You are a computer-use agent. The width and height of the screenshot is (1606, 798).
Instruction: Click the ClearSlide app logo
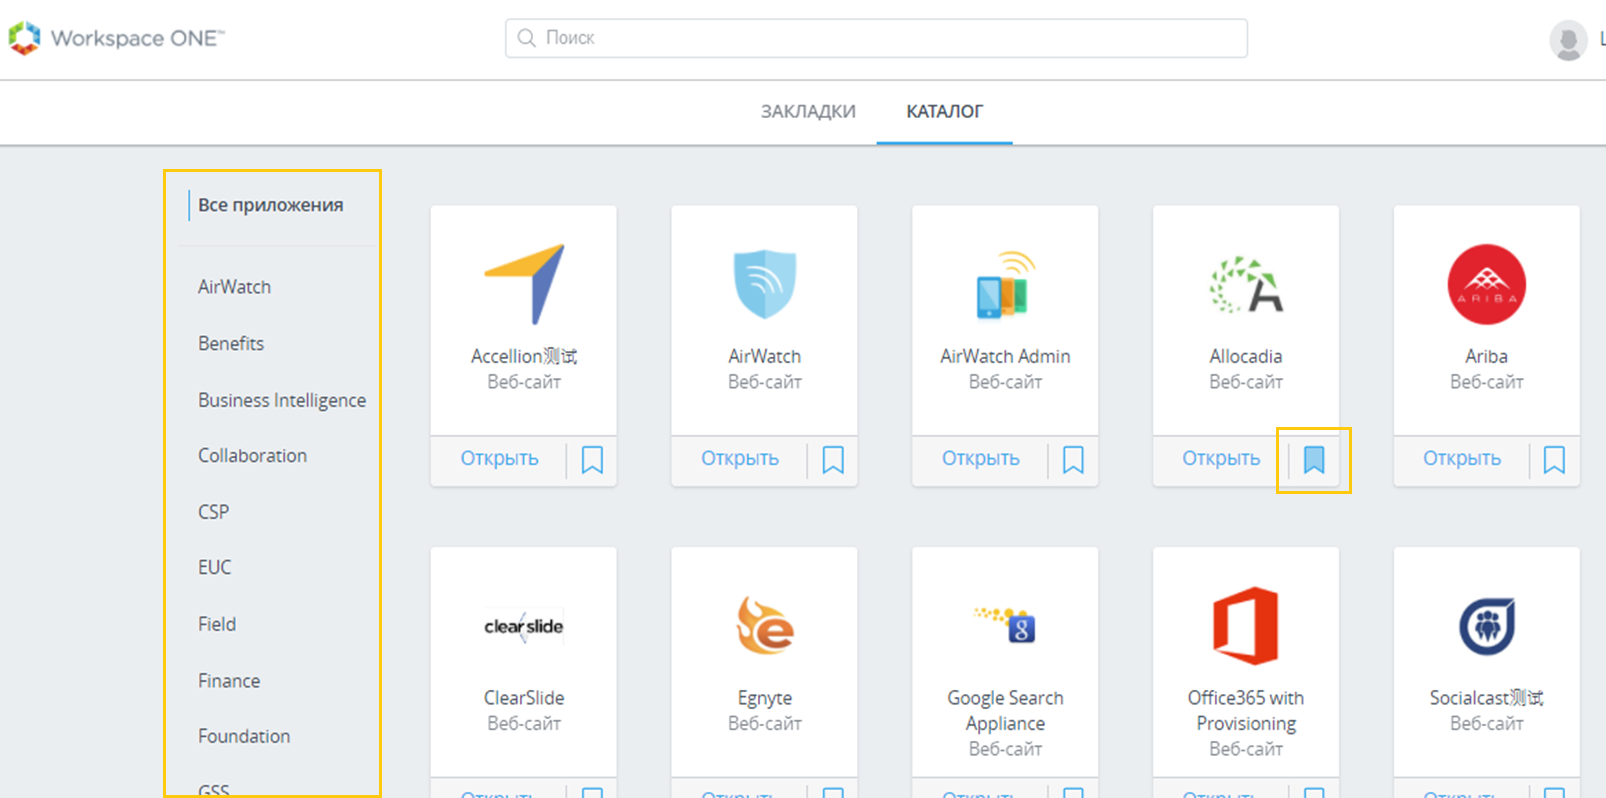tap(524, 626)
